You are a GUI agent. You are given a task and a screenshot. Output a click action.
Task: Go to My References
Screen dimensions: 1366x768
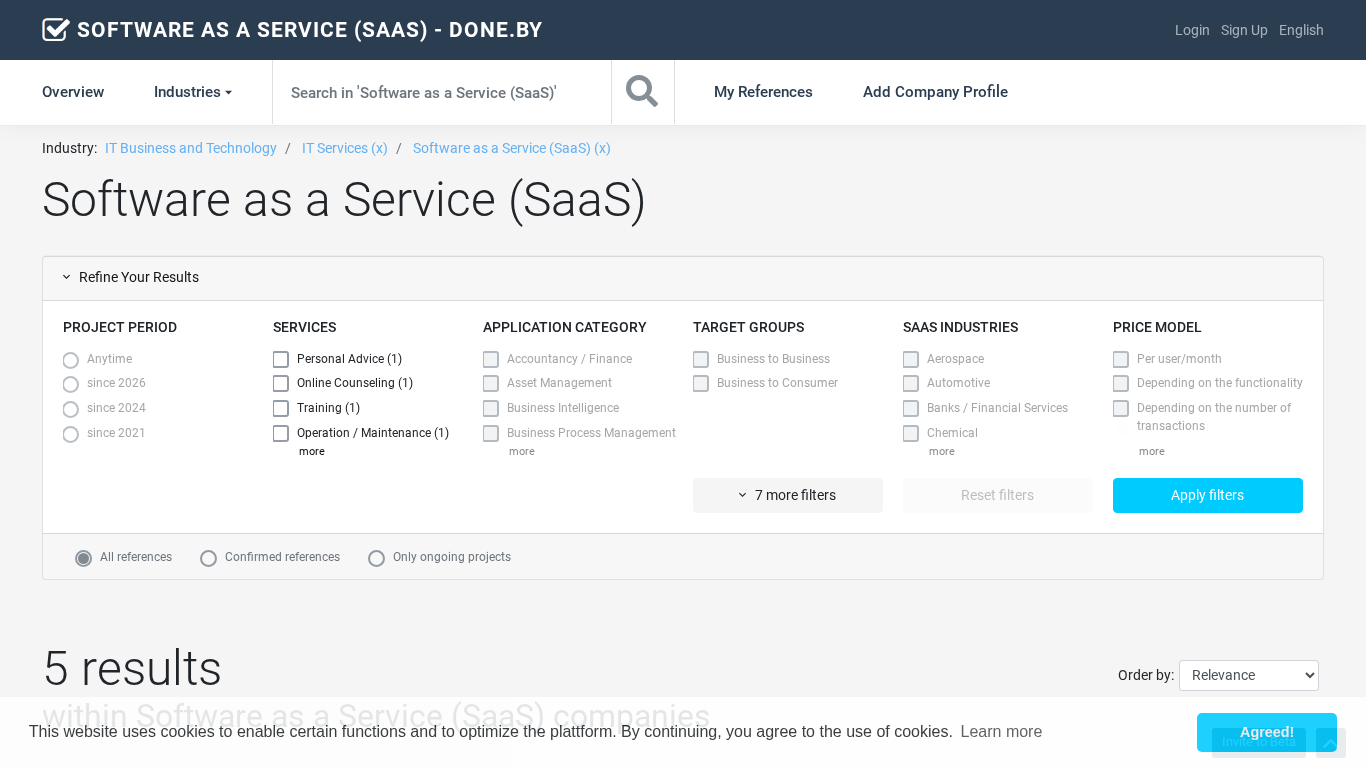[x=763, y=92]
